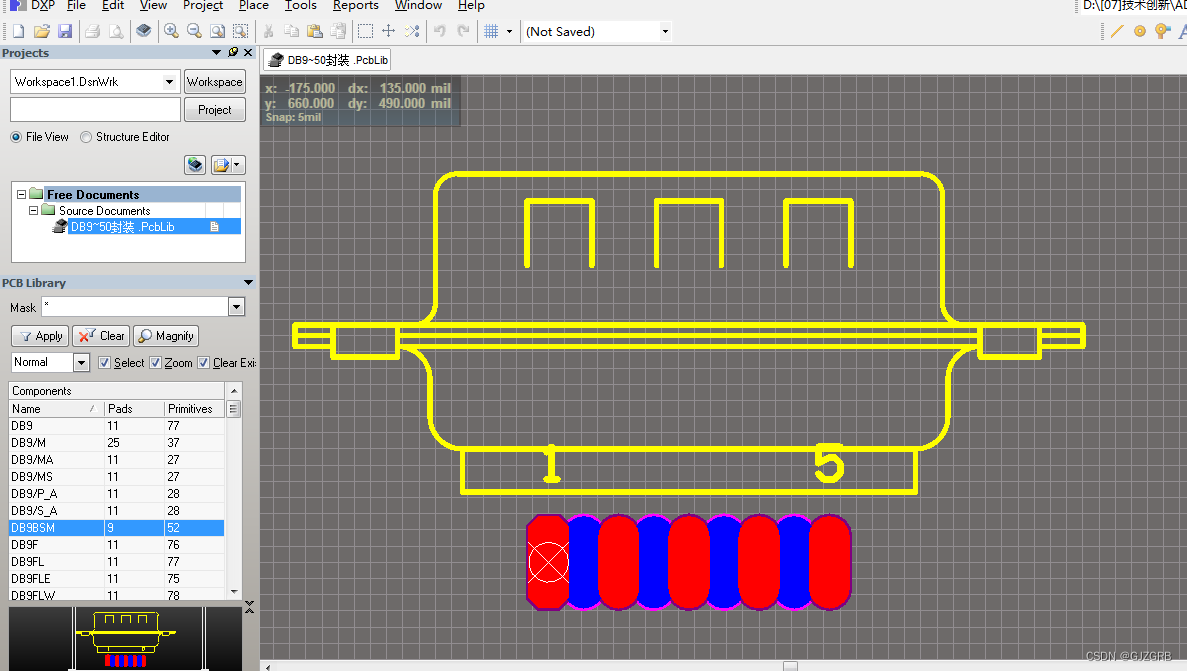Click the Magnify button
This screenshot has width=1187, height=671.
click(x=167, y=336)
